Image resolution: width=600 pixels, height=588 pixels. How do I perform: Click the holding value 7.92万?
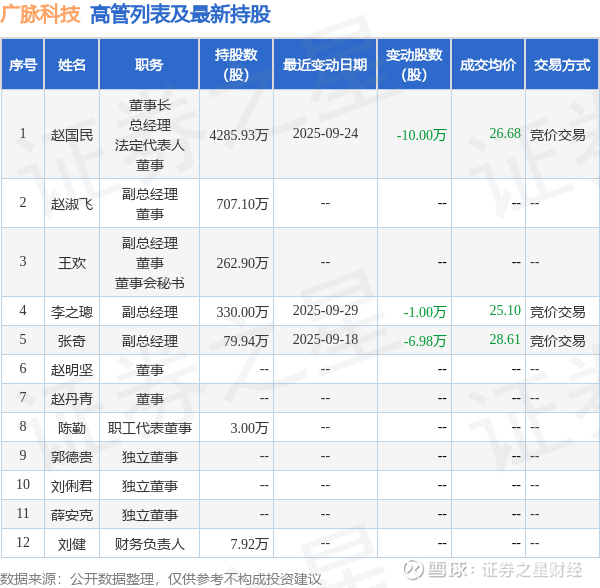point(249,544)
